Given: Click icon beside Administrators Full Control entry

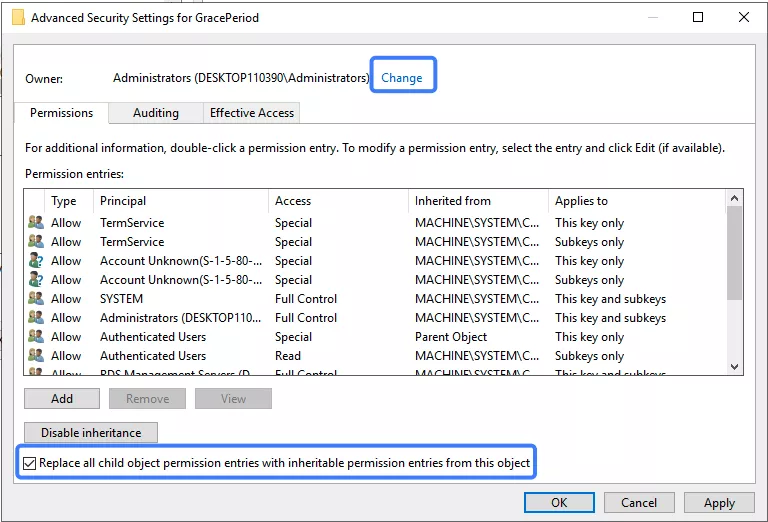Looking at the screenshot, I should pyautogui.click(x=36, y=318).
